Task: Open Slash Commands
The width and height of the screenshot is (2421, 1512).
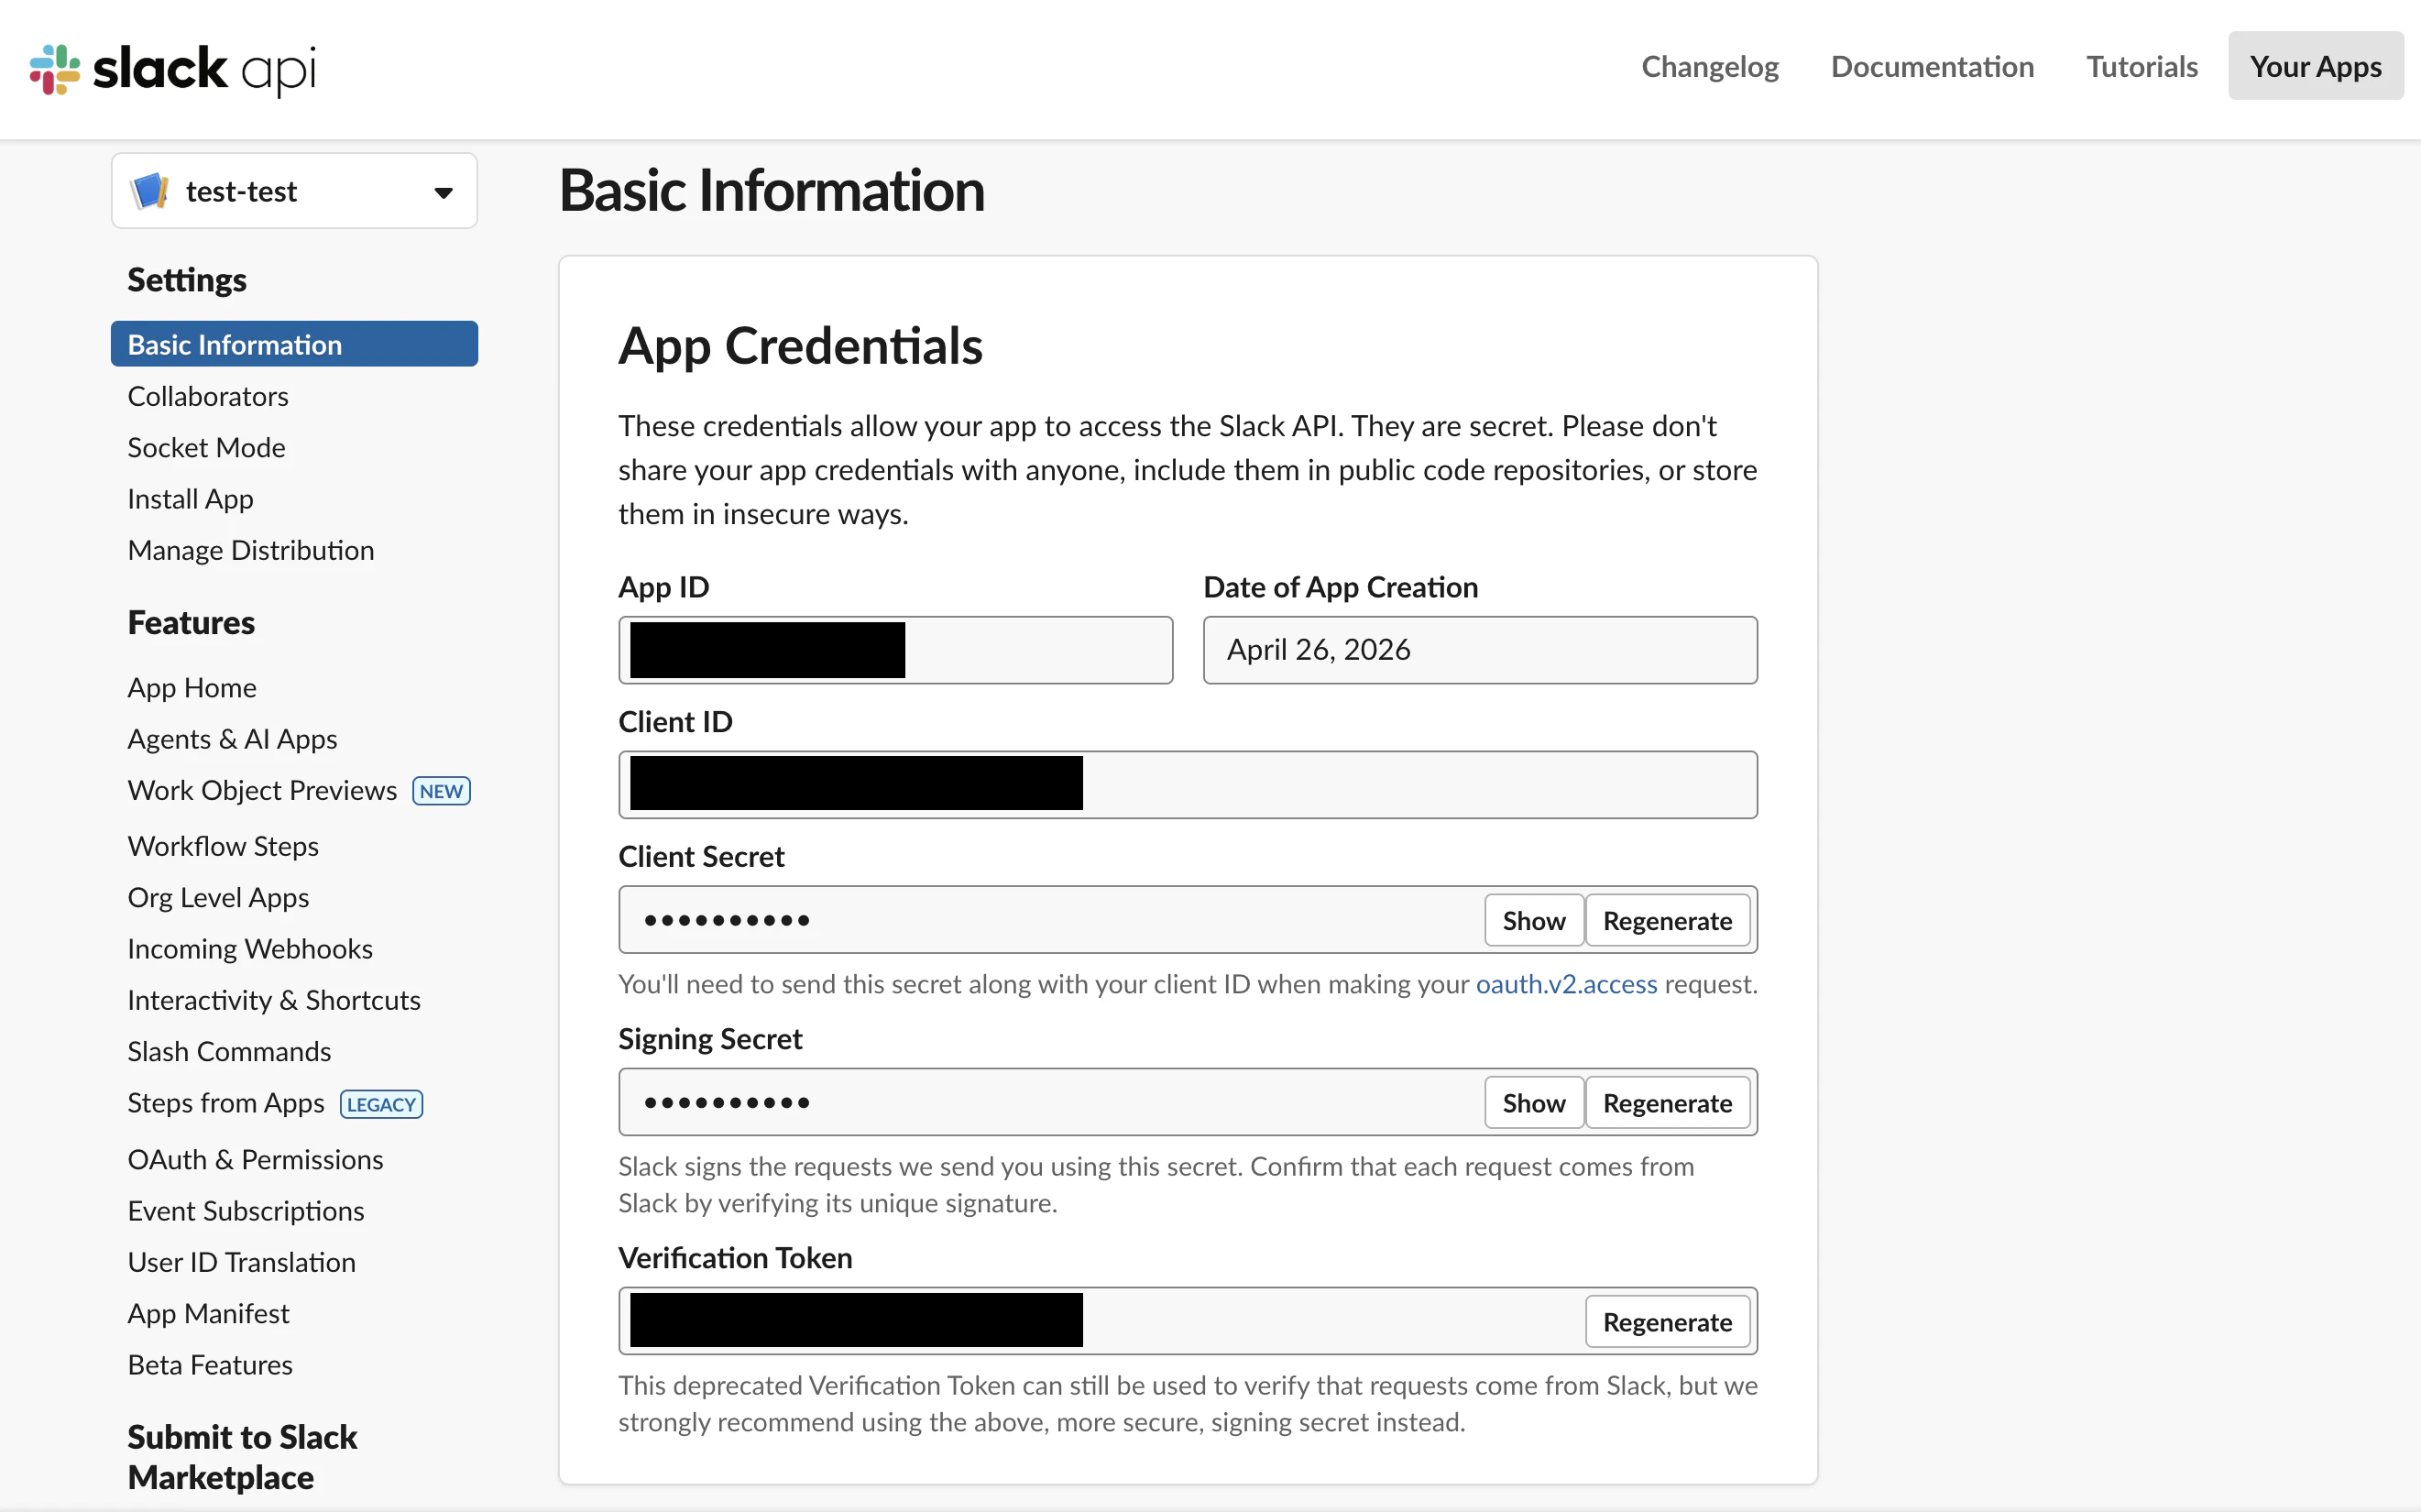Action: [229, 1051]
